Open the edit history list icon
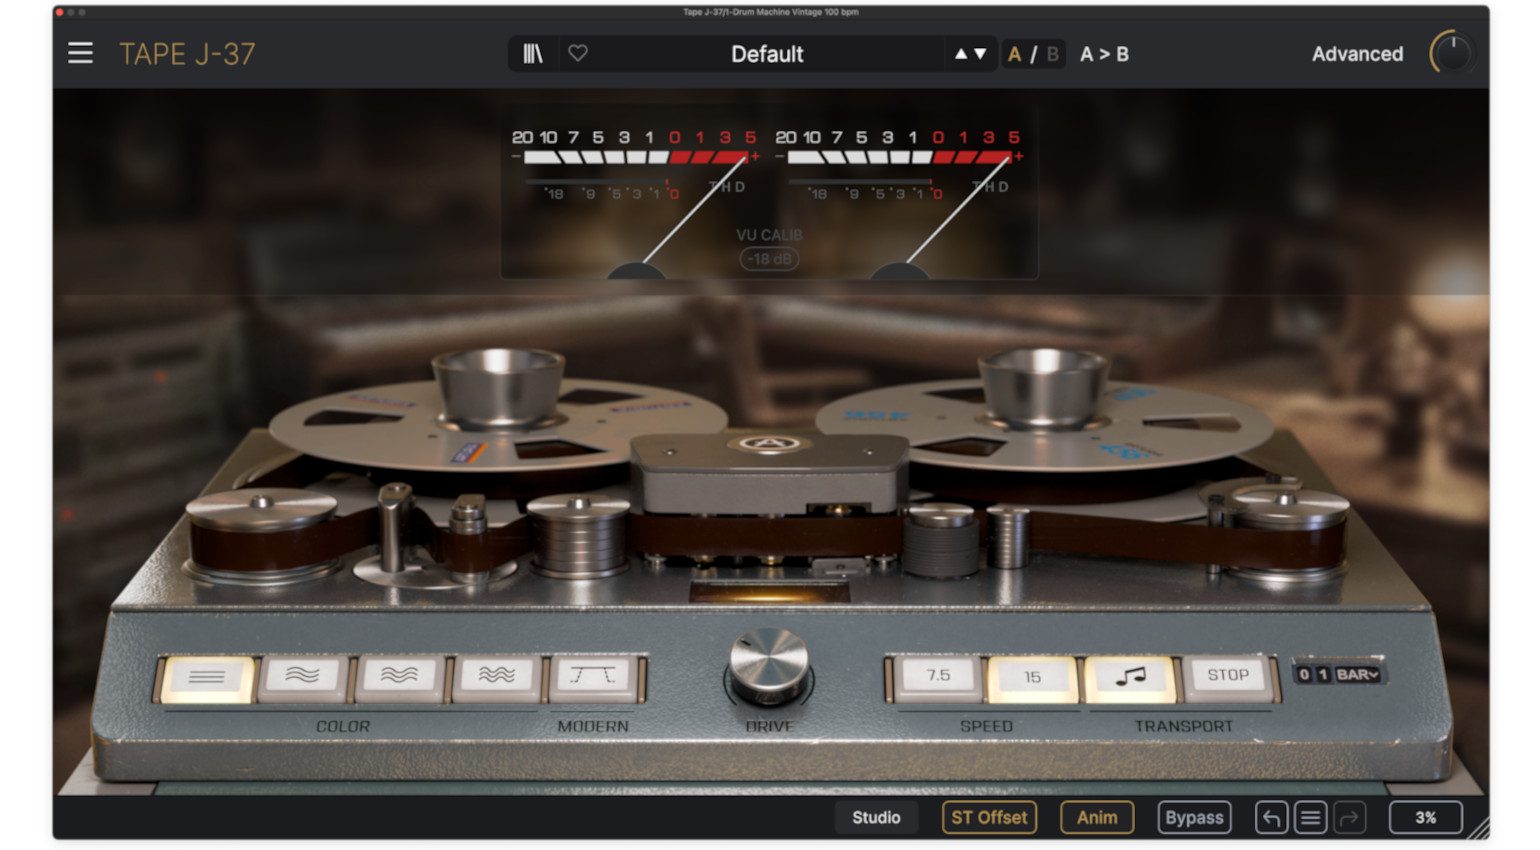Viewport: 1540px width, 850px height. click(1310, 818)
